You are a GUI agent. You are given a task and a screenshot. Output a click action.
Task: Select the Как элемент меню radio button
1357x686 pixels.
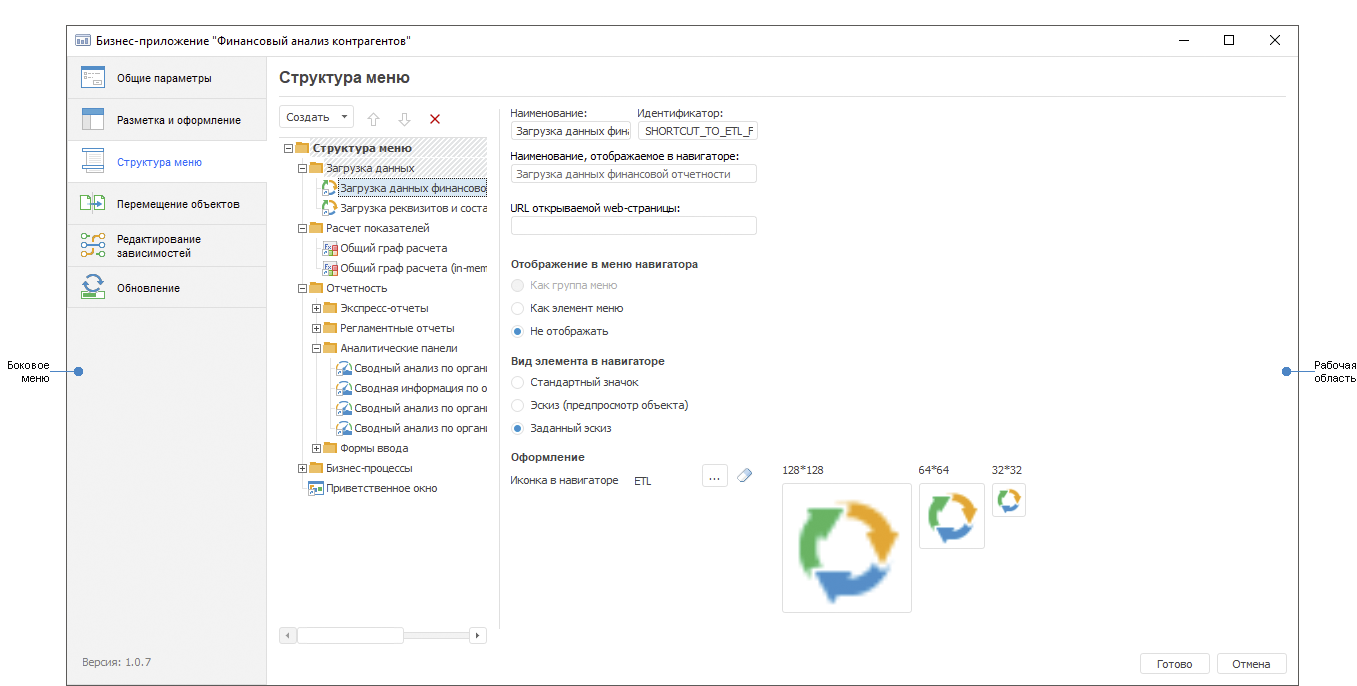tap(518, 309)
